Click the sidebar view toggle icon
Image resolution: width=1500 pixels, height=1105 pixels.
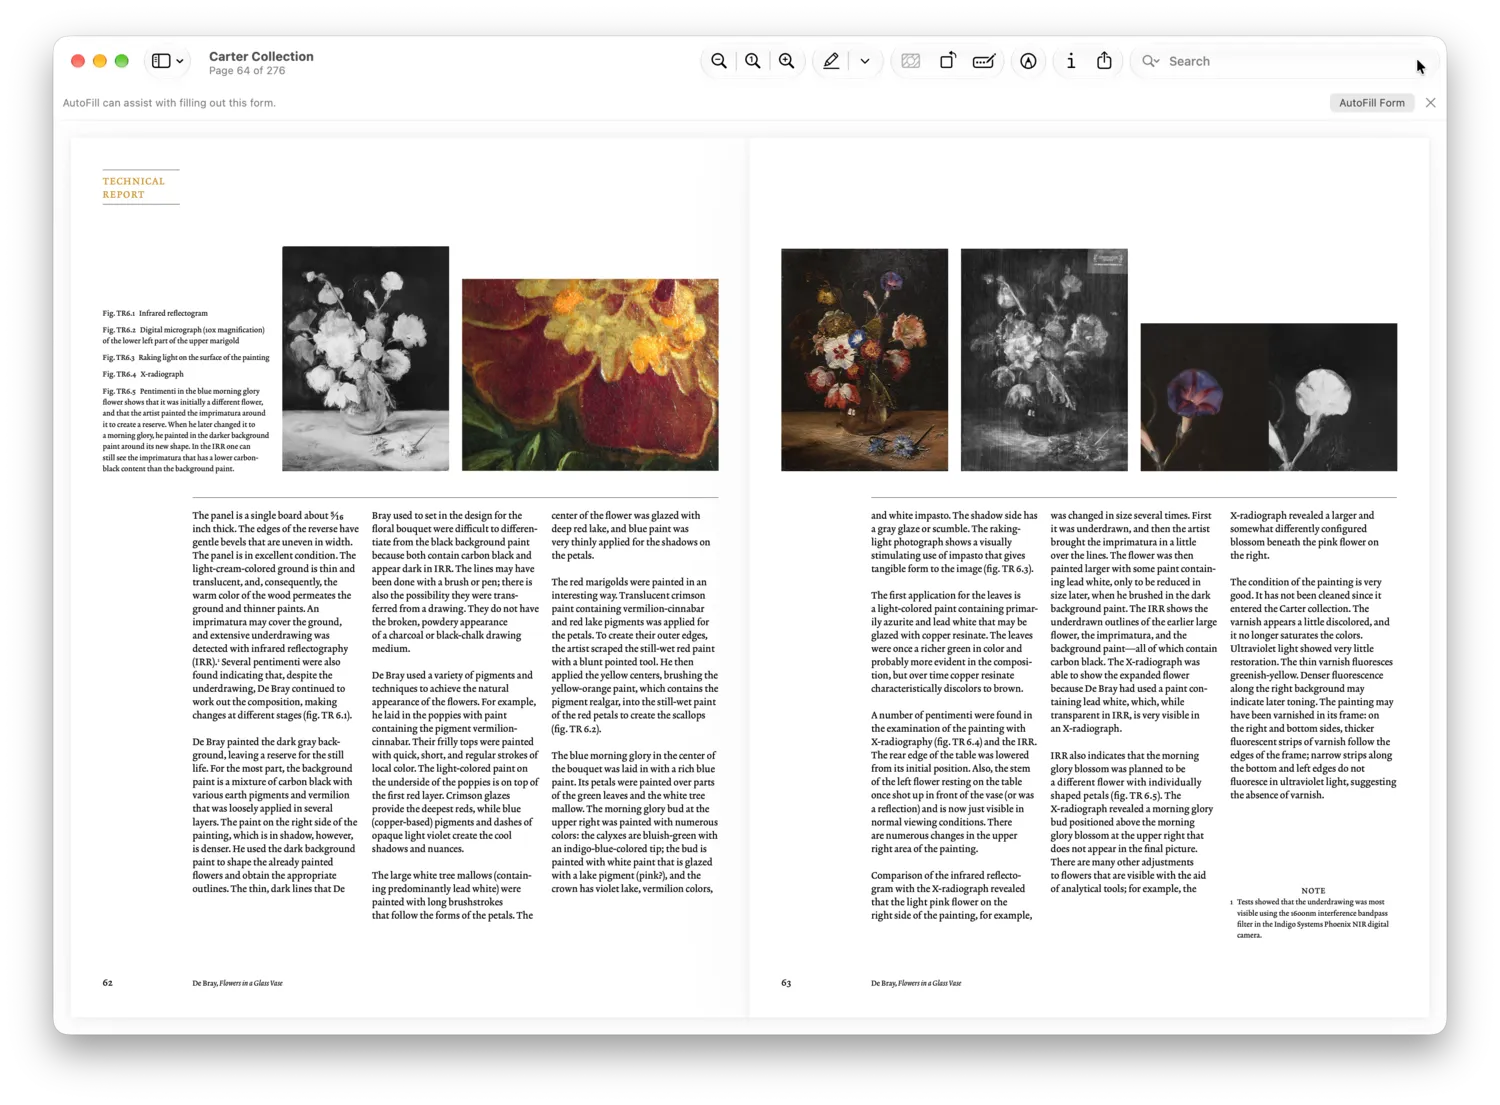click(x=161, y=61)
